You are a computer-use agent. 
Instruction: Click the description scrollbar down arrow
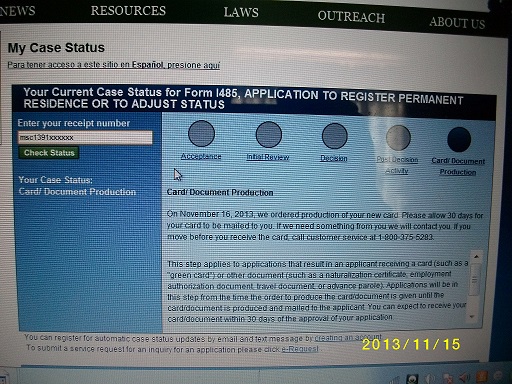(x=472, y=317)
